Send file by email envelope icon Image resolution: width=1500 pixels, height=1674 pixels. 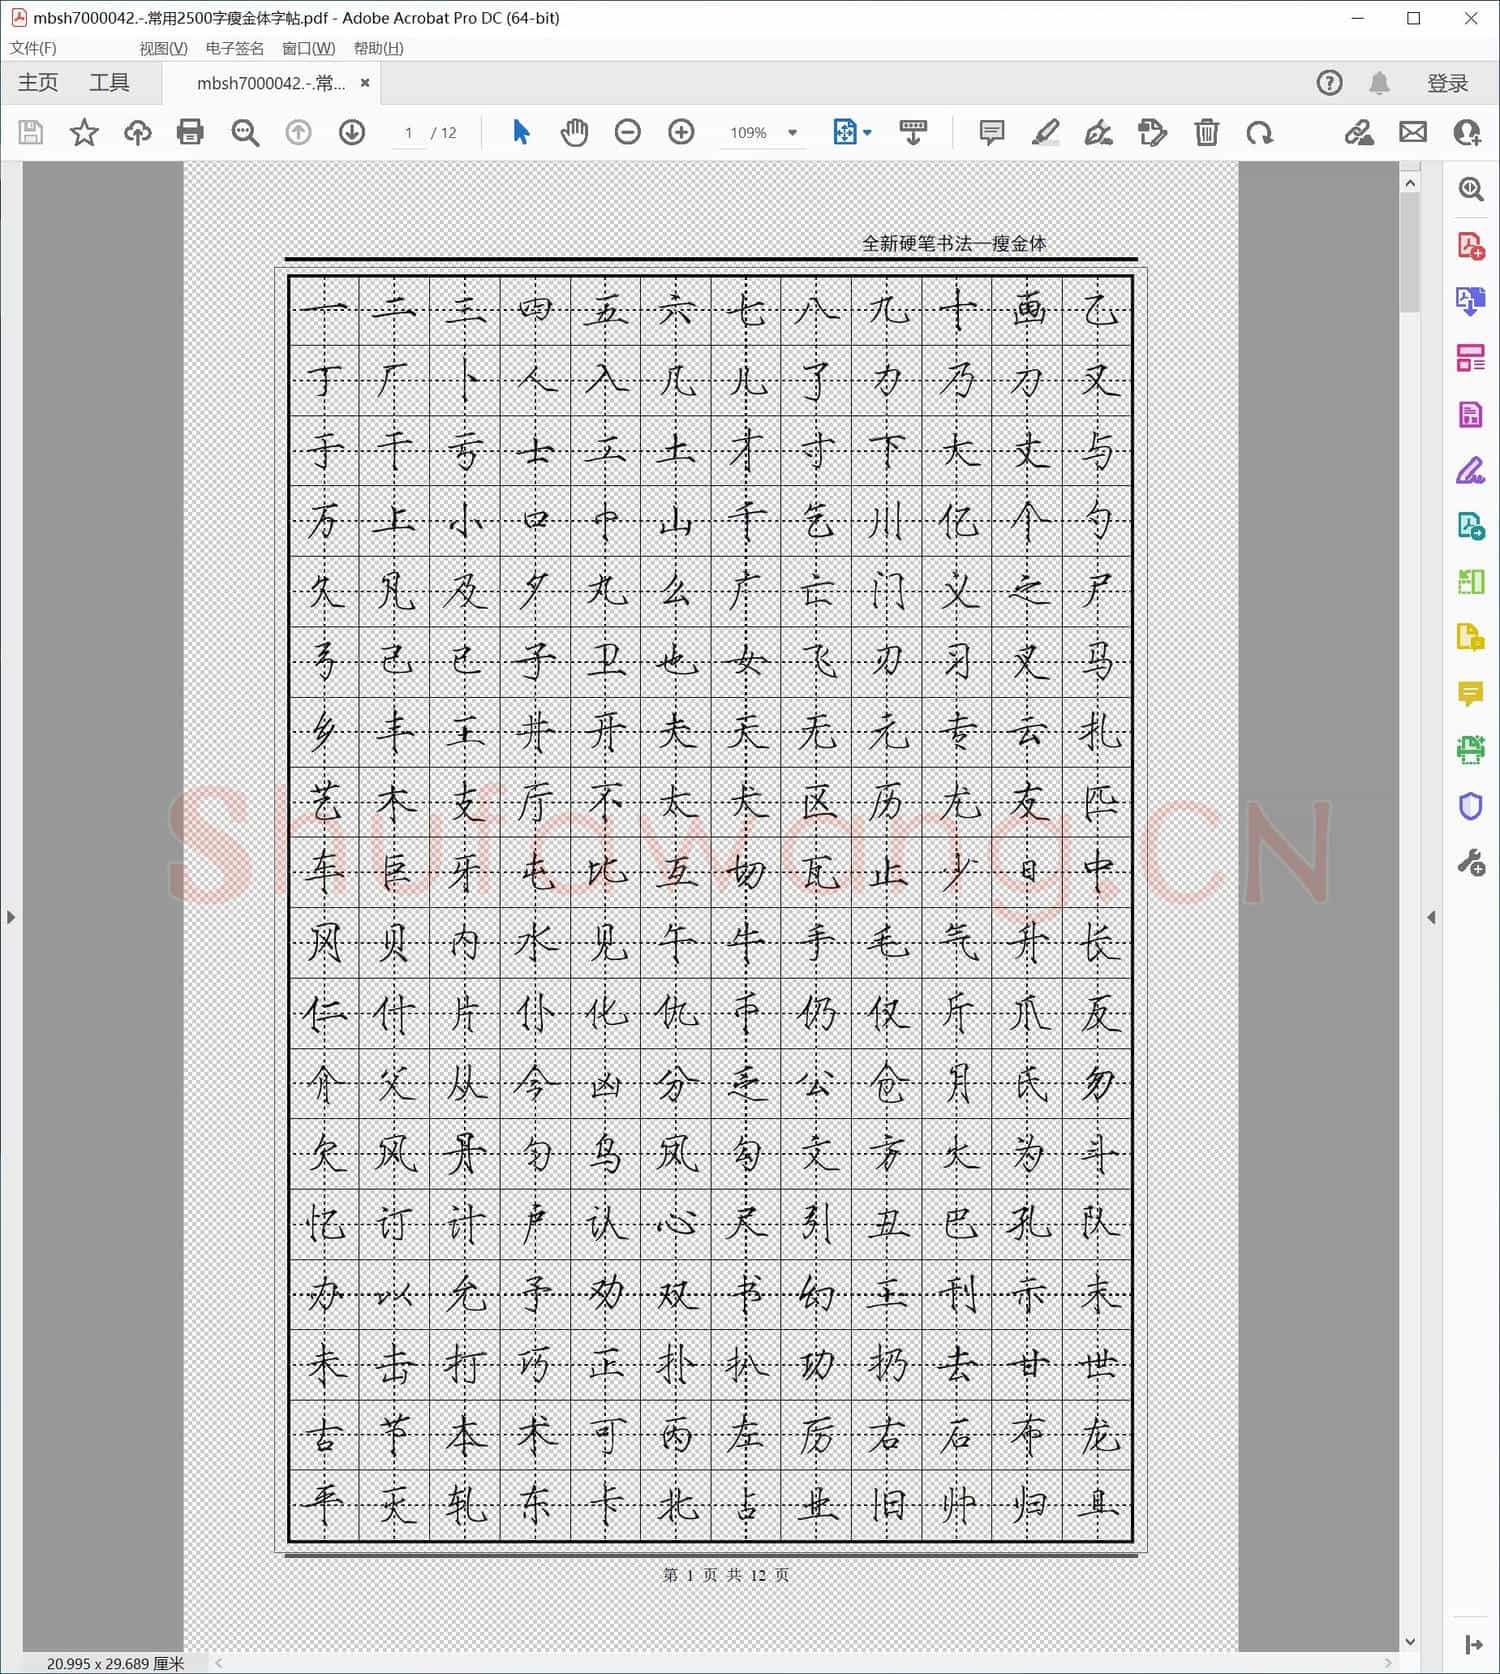1413,132
